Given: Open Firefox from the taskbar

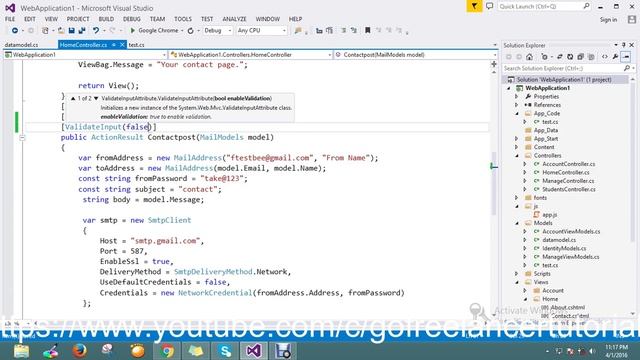Looking at the screenshot, I should 79,351.
